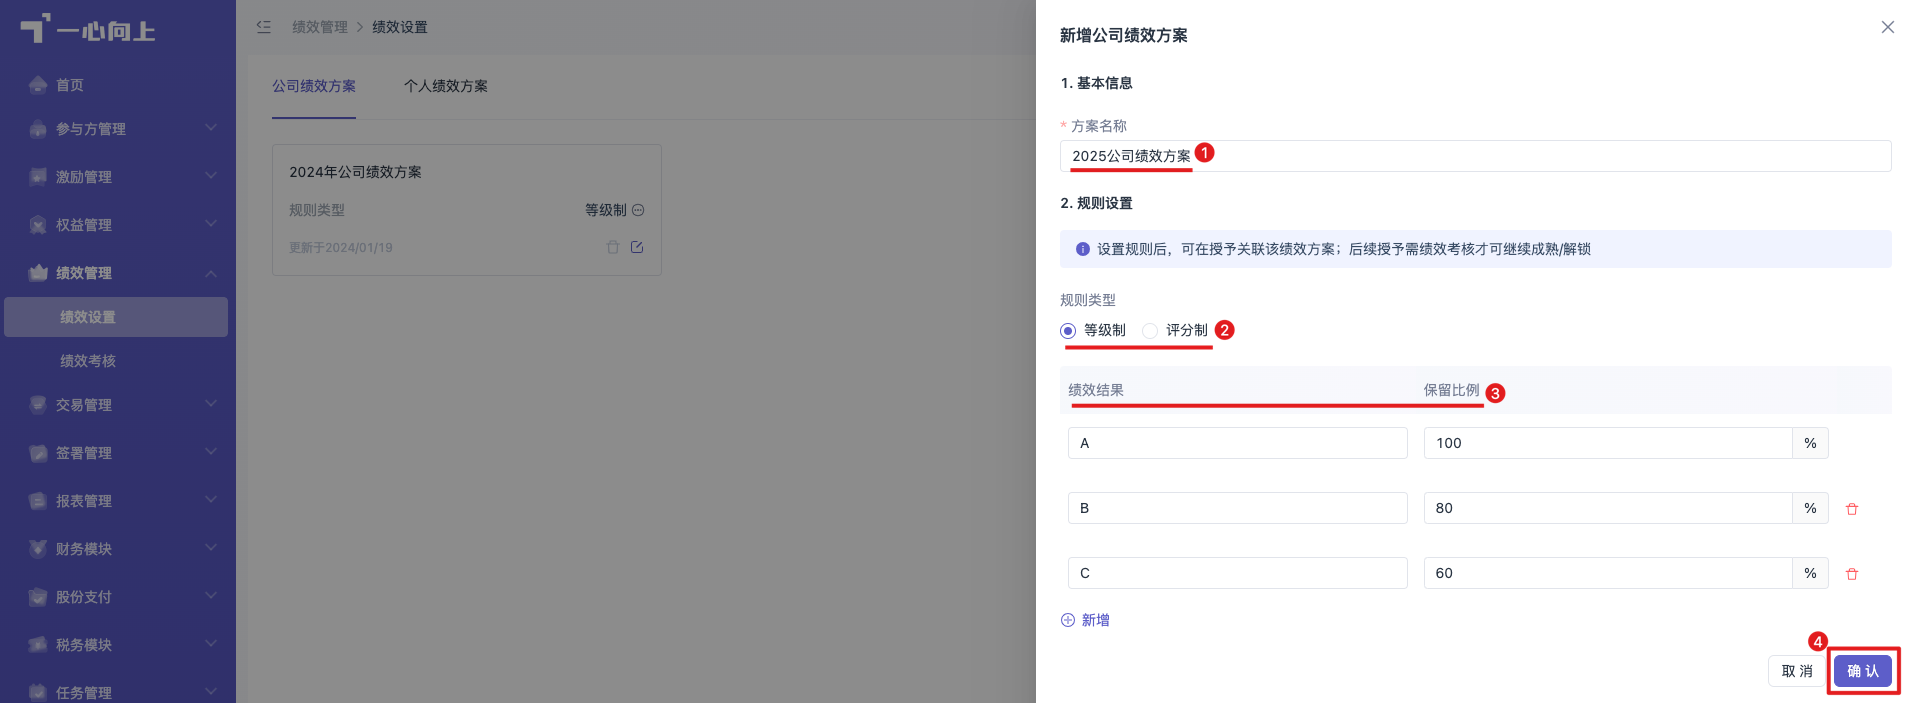Screen dimensions: 1912x703
Task: Click the 交易管理 sidebar icon
Action: coord(38,405)
